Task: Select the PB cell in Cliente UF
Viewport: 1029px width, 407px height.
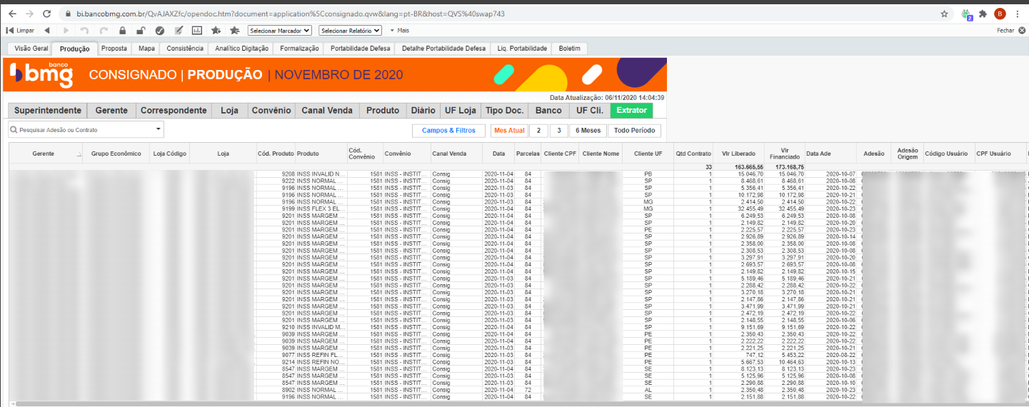Action: click(648, 175)
